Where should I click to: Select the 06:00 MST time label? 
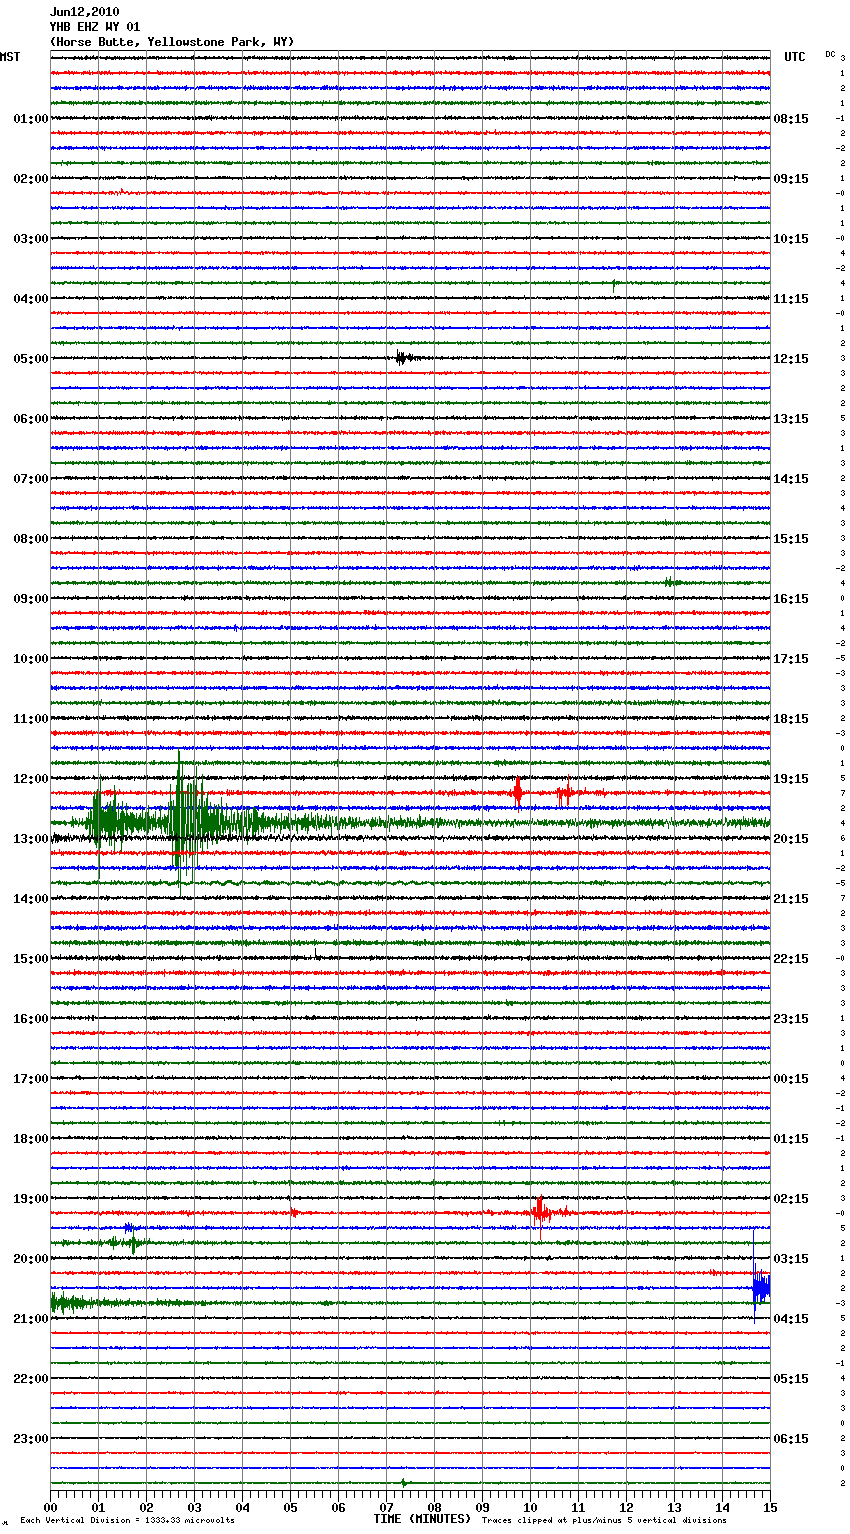point(30,419)
